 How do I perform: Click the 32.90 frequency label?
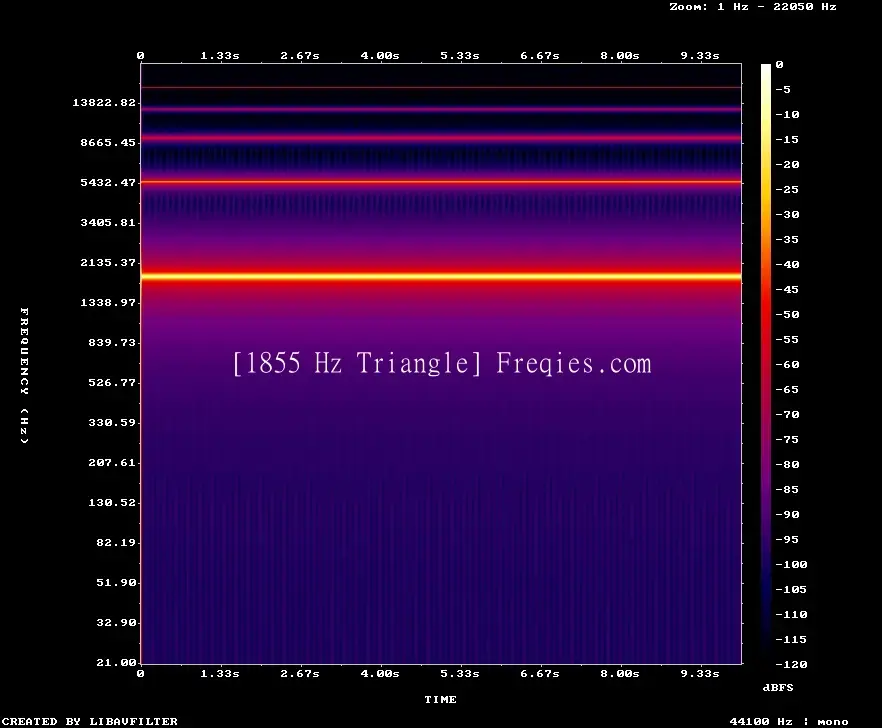116,623
